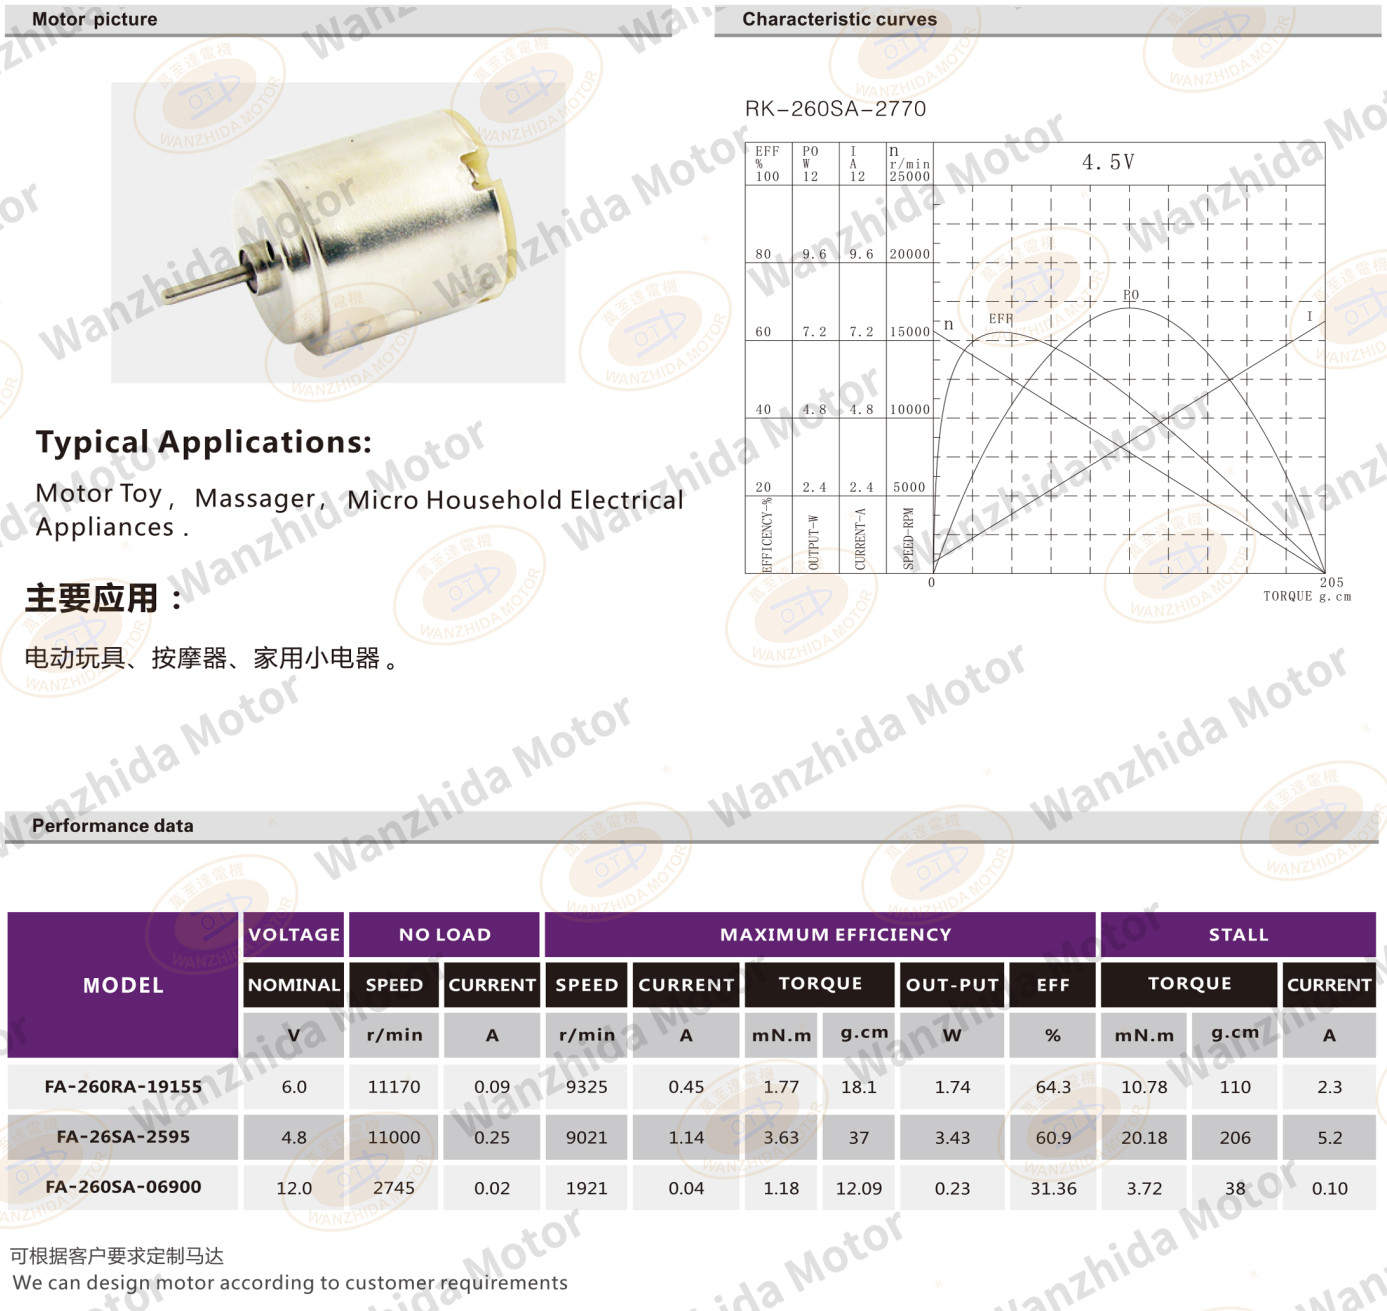Screen dimensions: 1387x1311
Task: Click the 'TORQUE g.cm' axis label
Action: 1307,596
